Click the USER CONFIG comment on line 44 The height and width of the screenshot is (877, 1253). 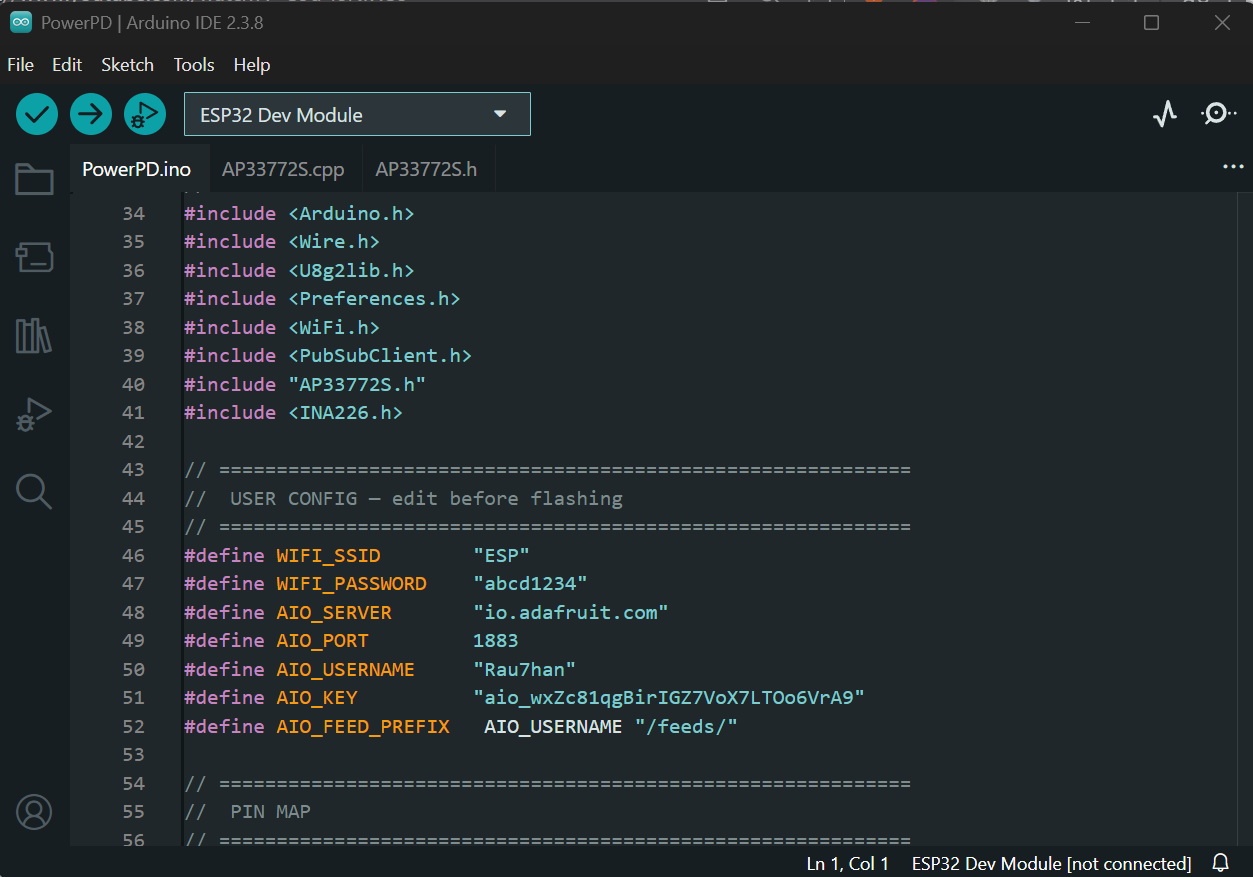404,498
